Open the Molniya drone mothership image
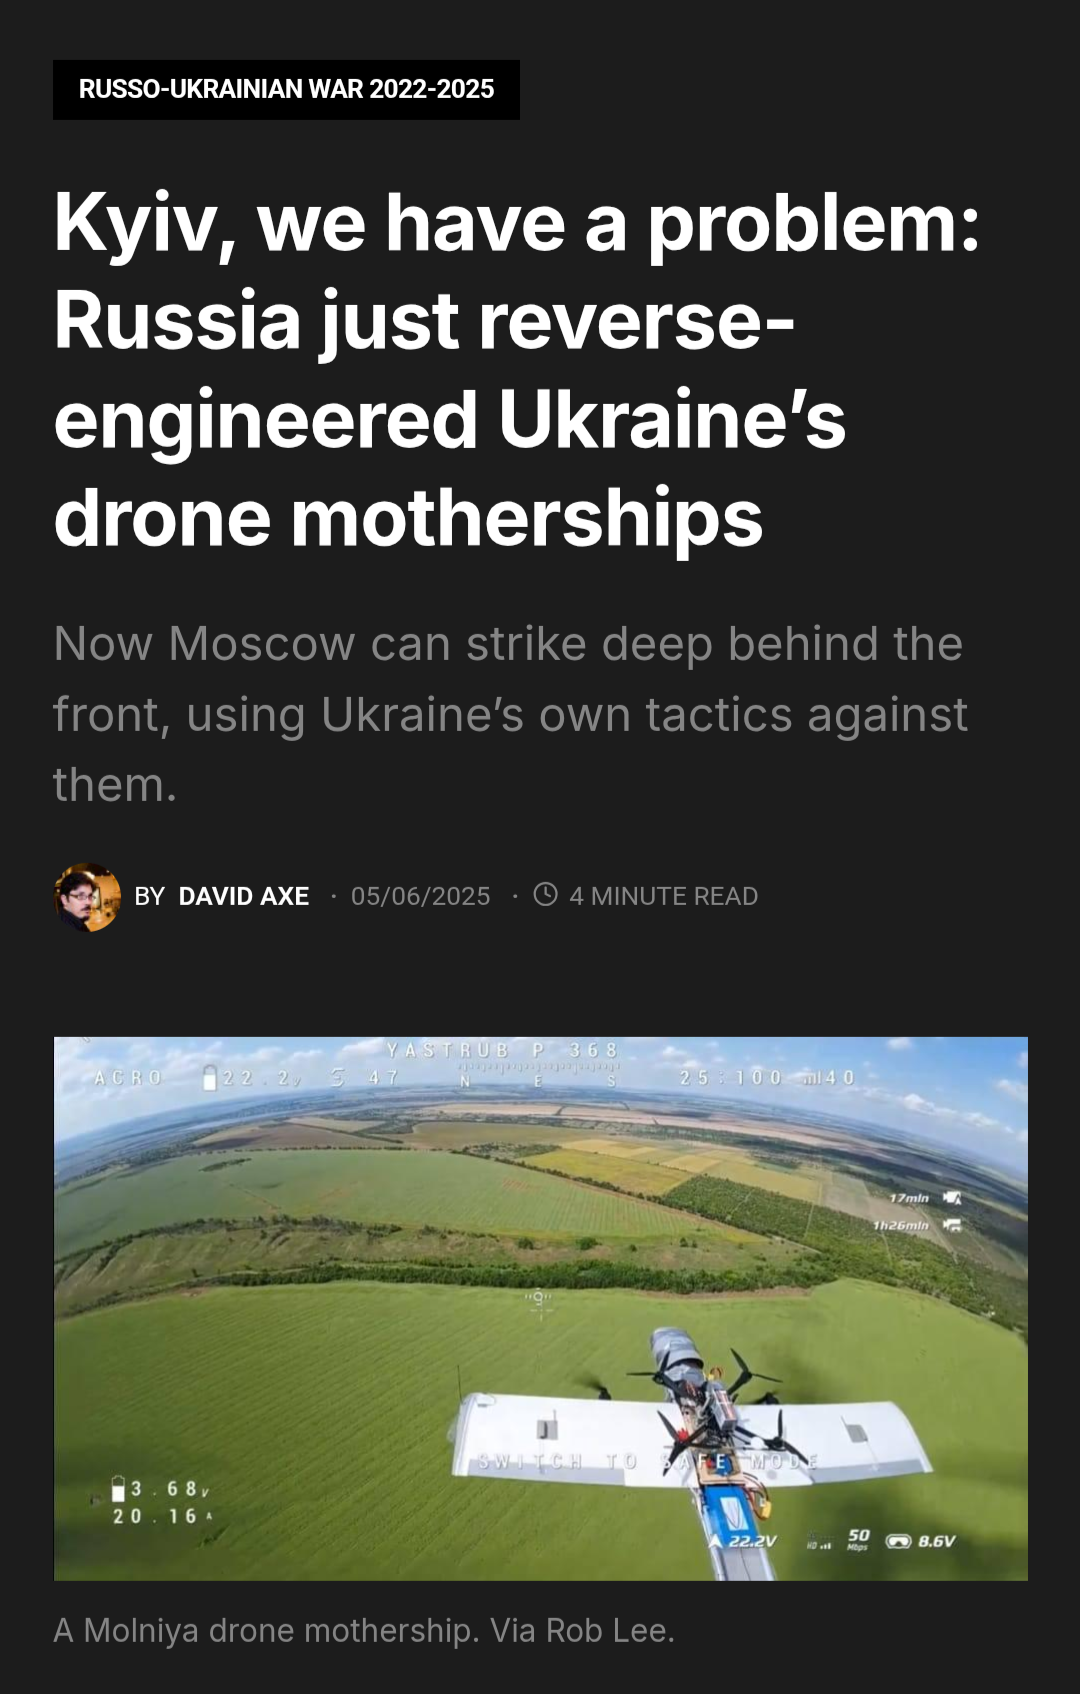 pyautogui.click(x=540, y=1308)
